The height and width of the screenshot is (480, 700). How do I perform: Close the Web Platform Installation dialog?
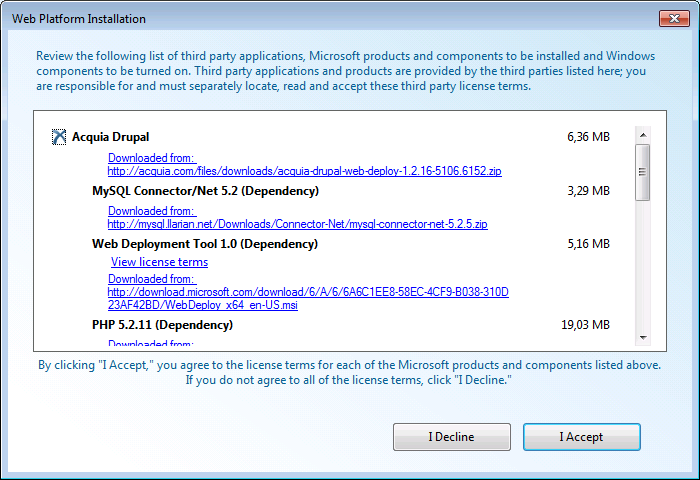coord(674,18)
